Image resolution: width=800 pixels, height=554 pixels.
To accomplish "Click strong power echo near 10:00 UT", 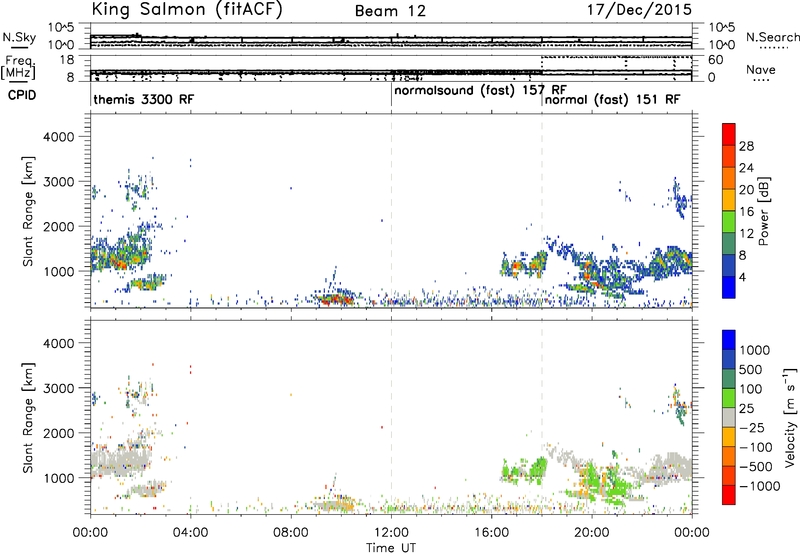I will click(x=334, y=298).
